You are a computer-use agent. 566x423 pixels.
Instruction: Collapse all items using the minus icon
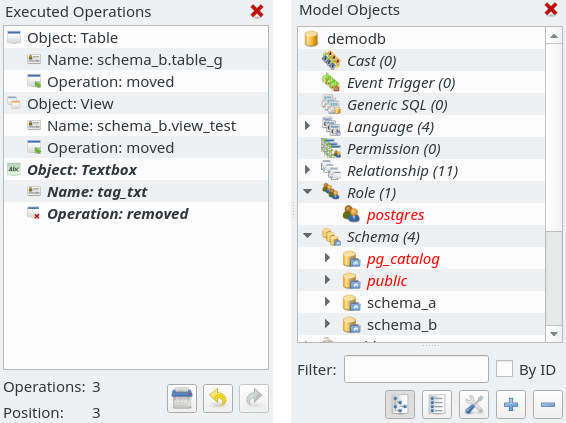click(x=548, y=404)
